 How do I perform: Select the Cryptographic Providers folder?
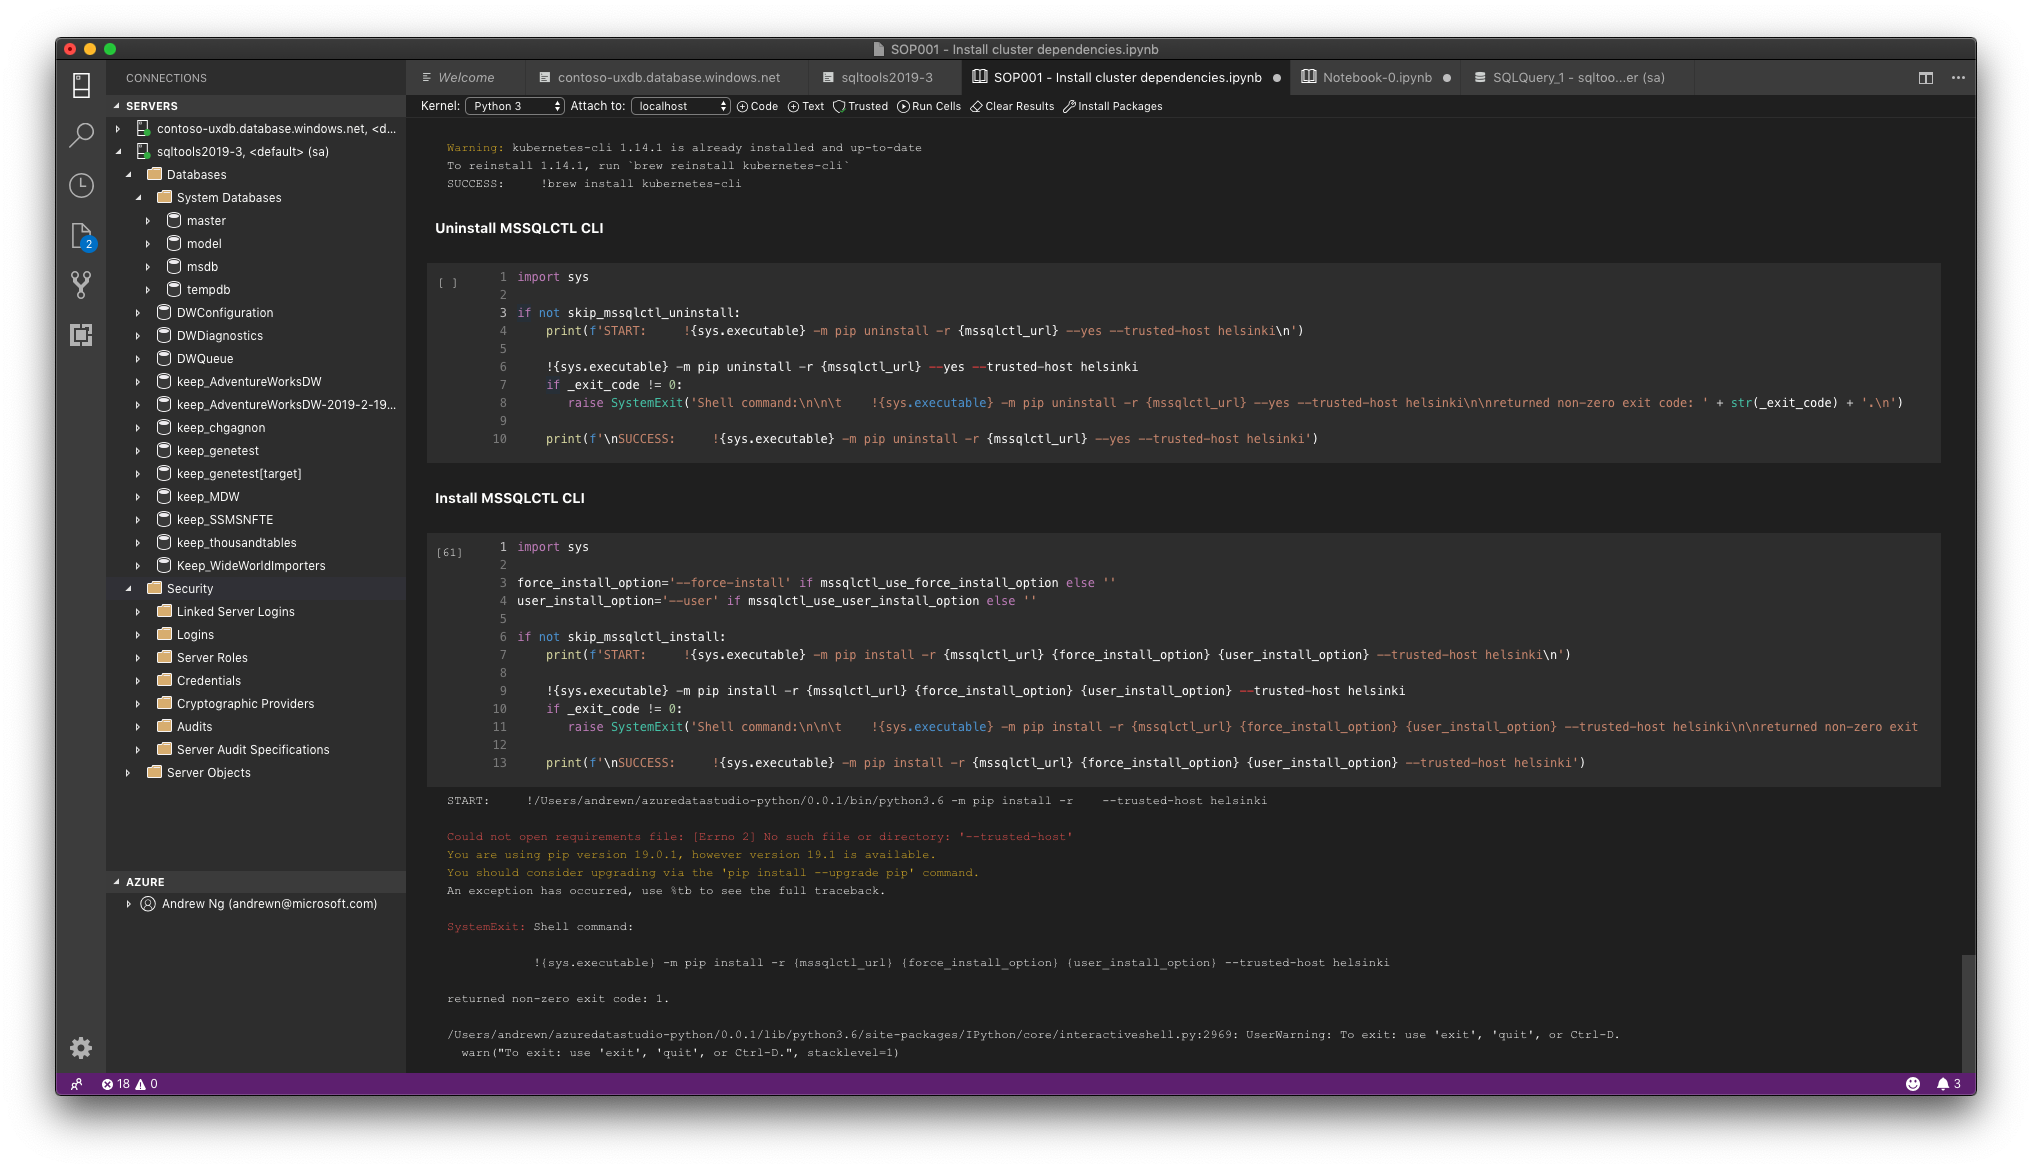245,704
